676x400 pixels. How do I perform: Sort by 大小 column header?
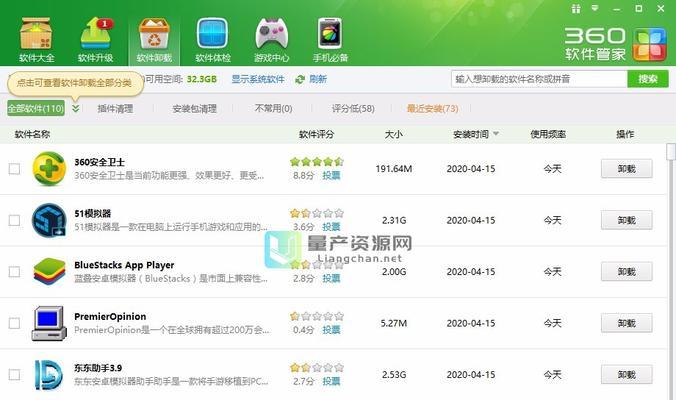[393, 134]
